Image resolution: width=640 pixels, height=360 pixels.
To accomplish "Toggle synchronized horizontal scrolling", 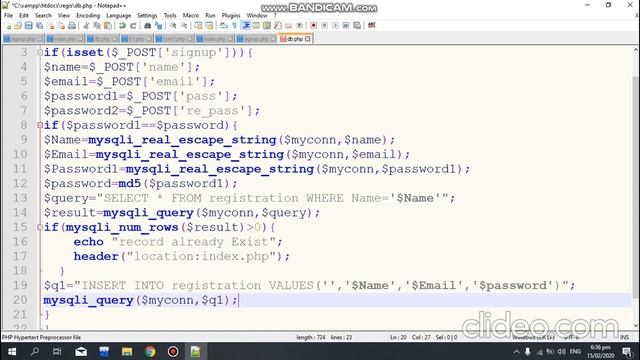I will (209, 25).
